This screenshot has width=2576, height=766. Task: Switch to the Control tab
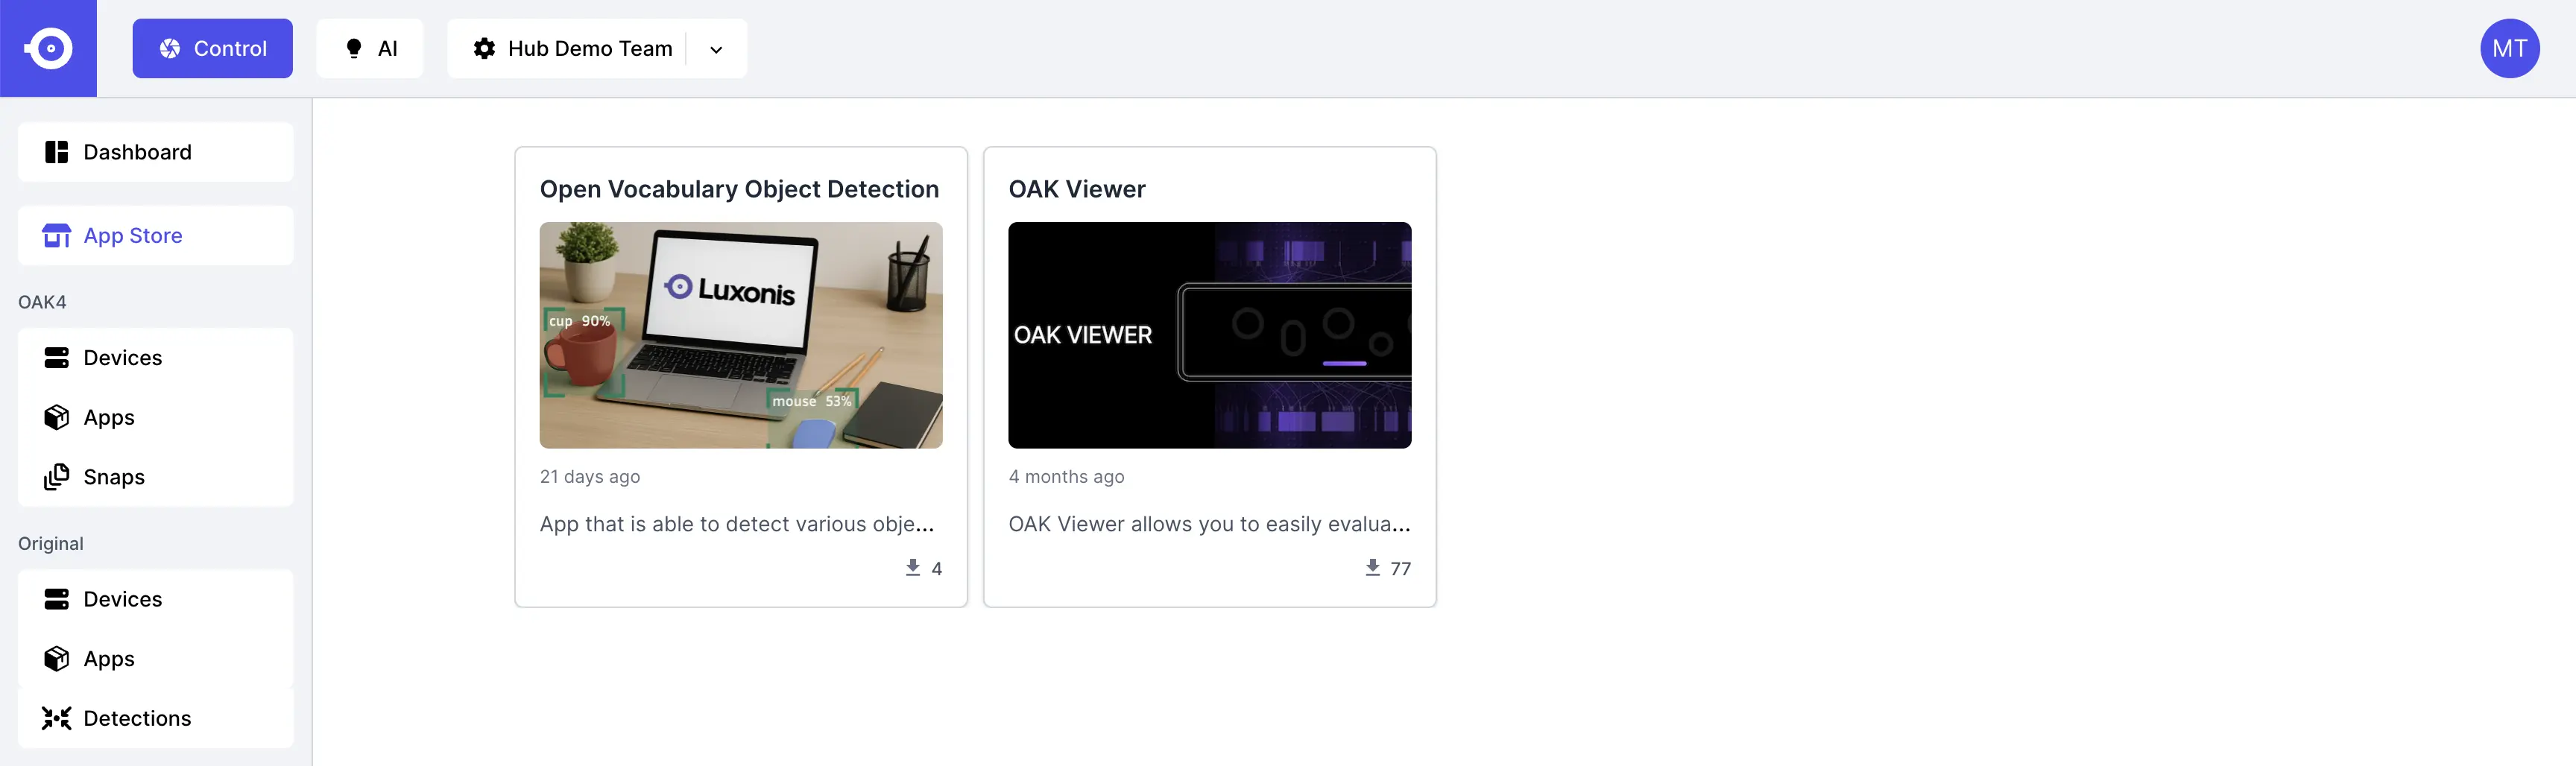click(x=212, y=48)
